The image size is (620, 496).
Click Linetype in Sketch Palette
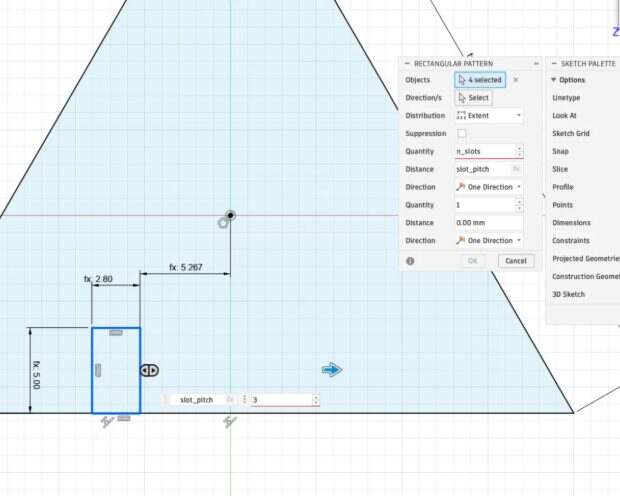[566, 98]
